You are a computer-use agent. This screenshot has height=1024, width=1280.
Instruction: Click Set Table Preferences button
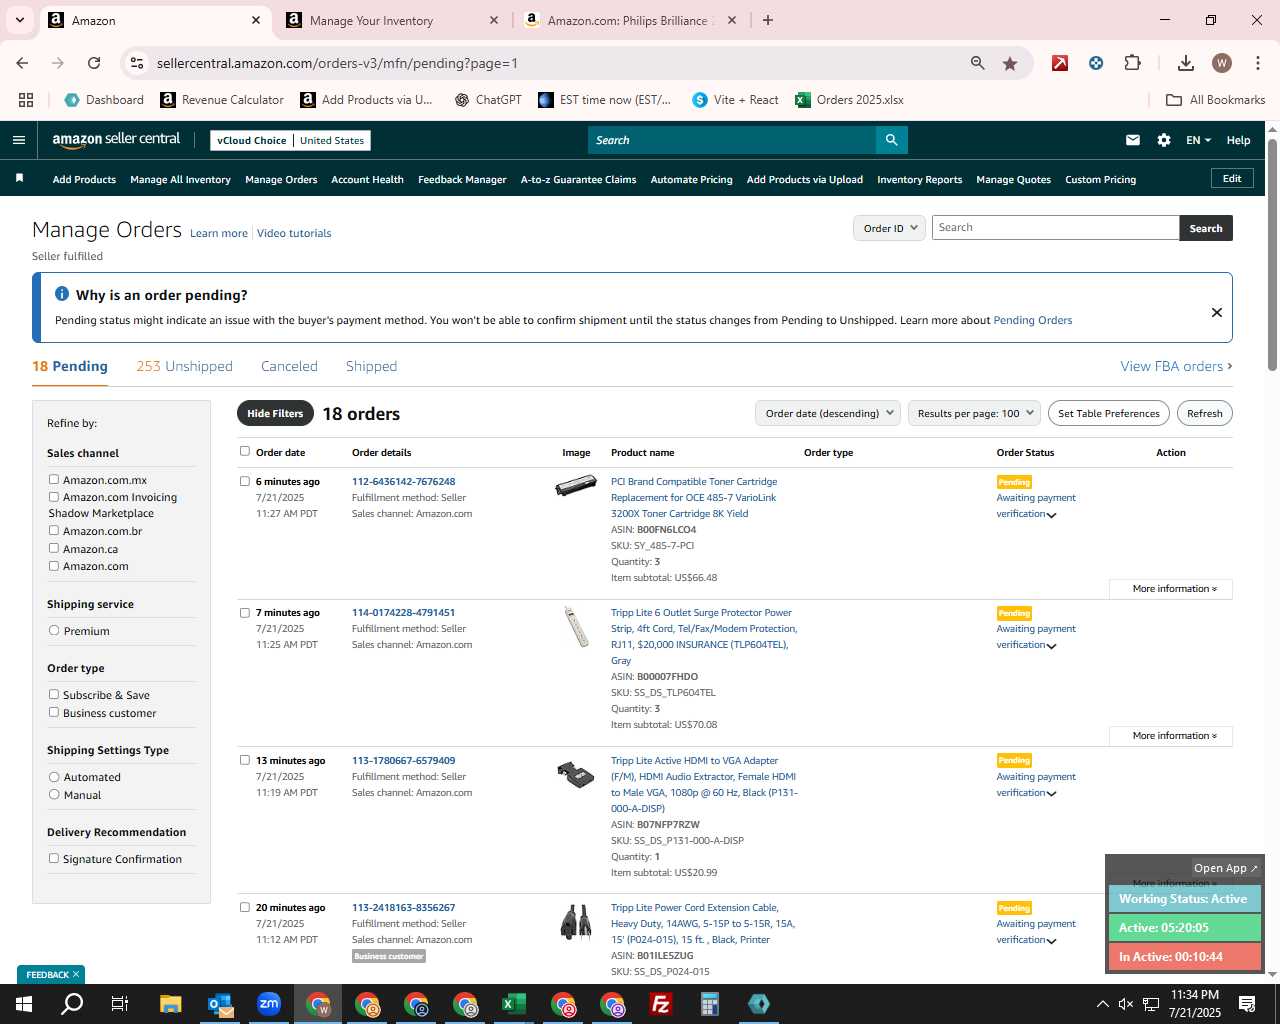(1108, 413)
